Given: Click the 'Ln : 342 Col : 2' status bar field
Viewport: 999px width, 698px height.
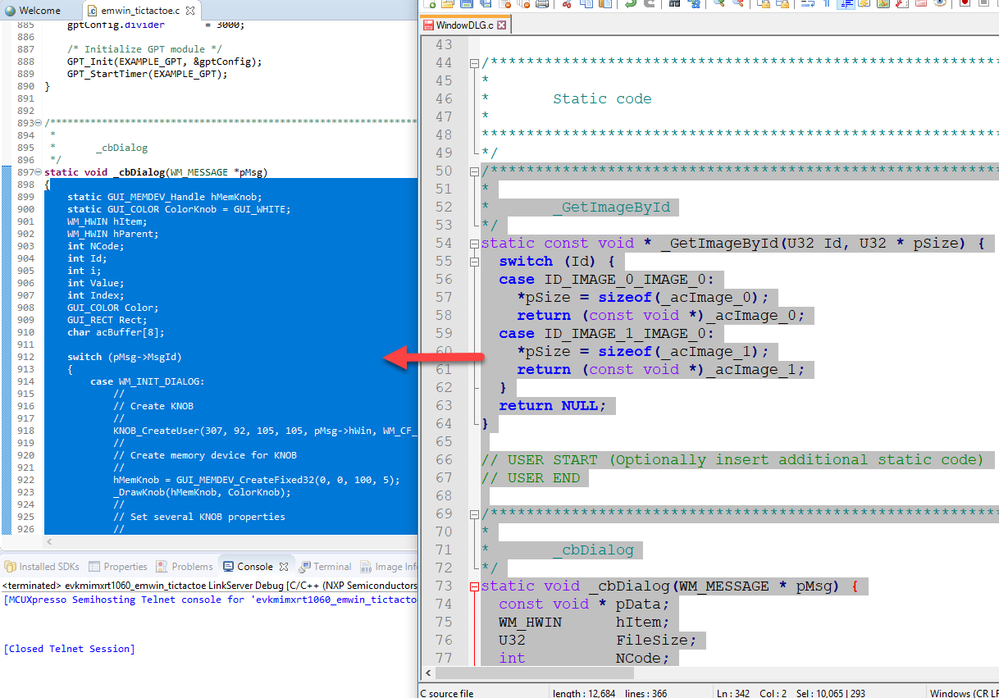Looking at the screenshot, I should 751,693.
